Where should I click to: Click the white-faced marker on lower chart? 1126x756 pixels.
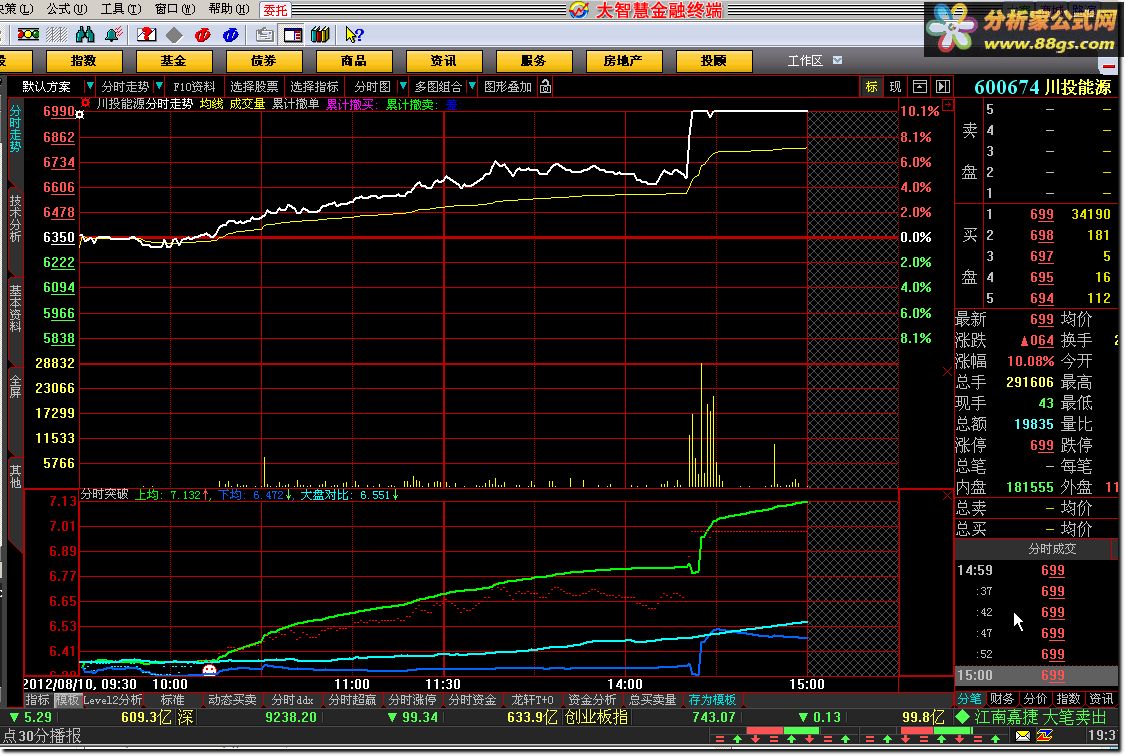pyautogui.click(x=209, y=670)
